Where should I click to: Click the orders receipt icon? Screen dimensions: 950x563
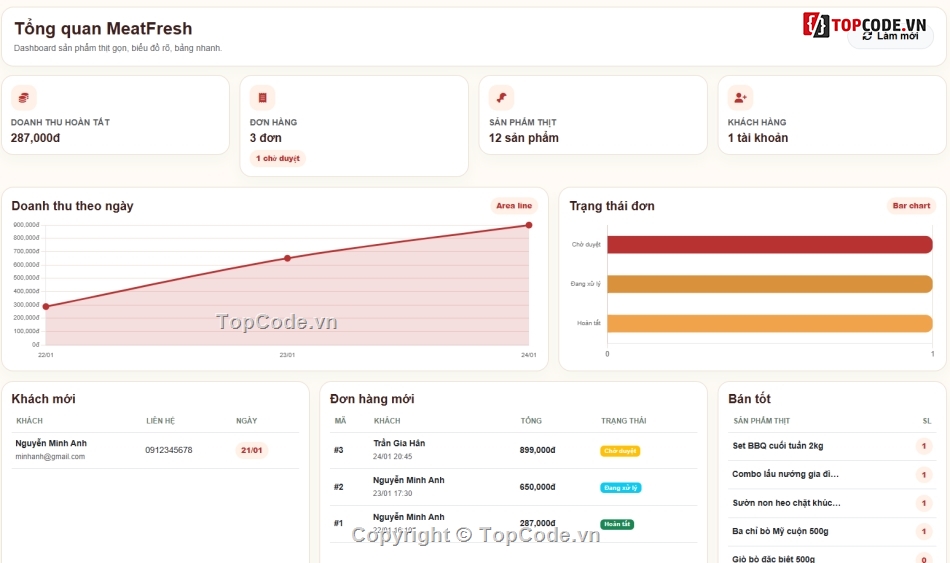(262, 98)
